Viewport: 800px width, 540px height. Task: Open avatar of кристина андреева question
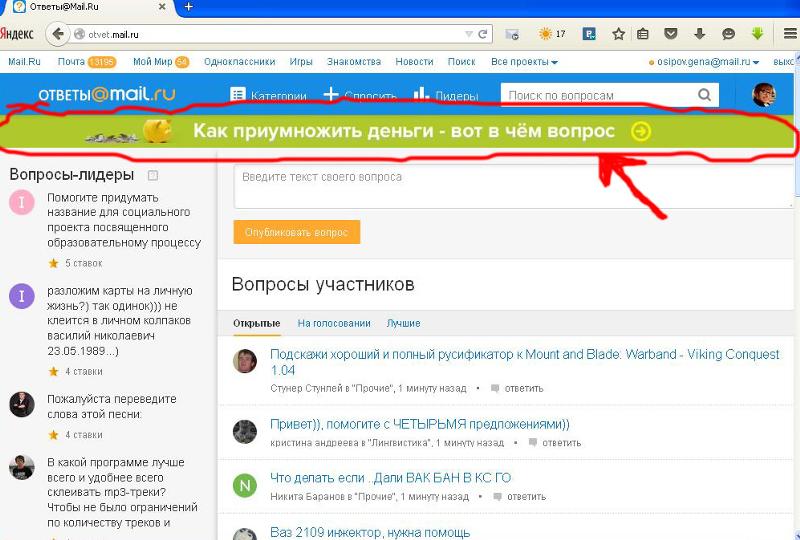point(245,431)
